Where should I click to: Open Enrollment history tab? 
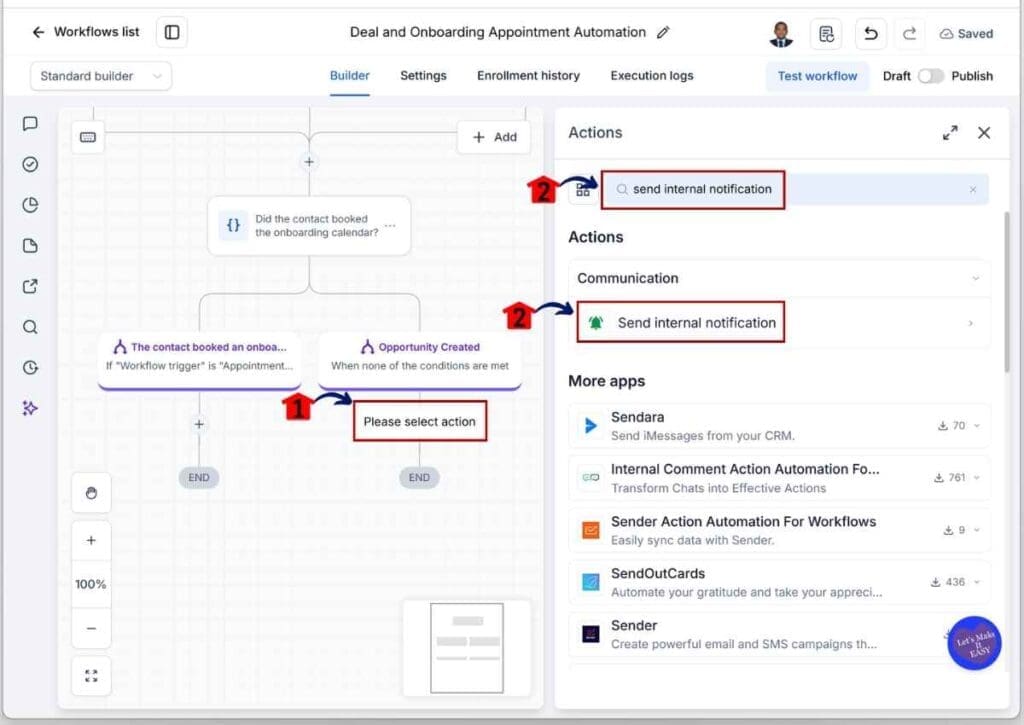(528, 76)
